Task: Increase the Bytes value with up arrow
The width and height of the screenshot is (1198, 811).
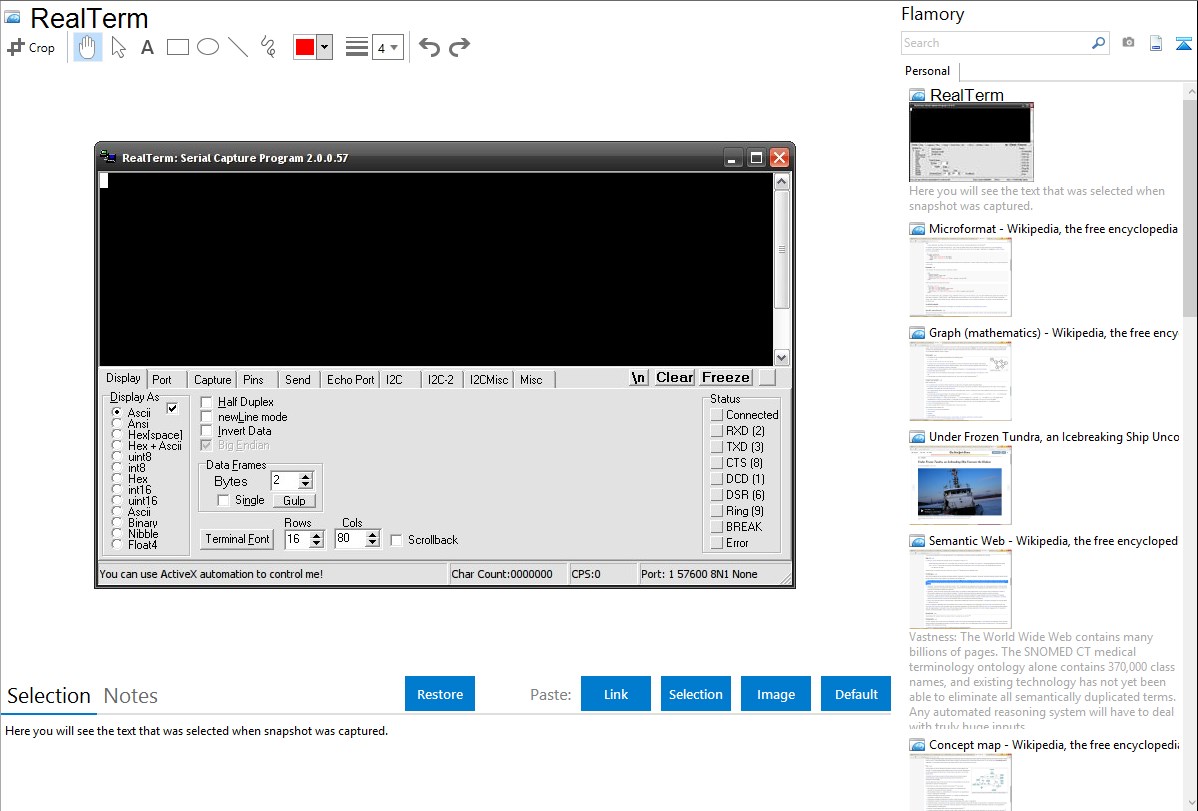Action: (306, 476)
